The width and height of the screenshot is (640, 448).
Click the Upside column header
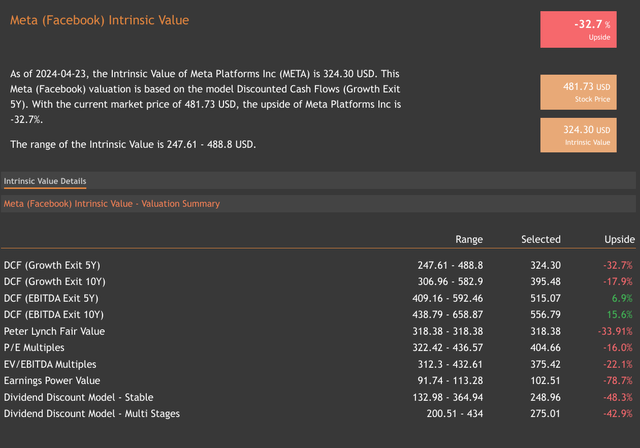(x=620, y=240)
